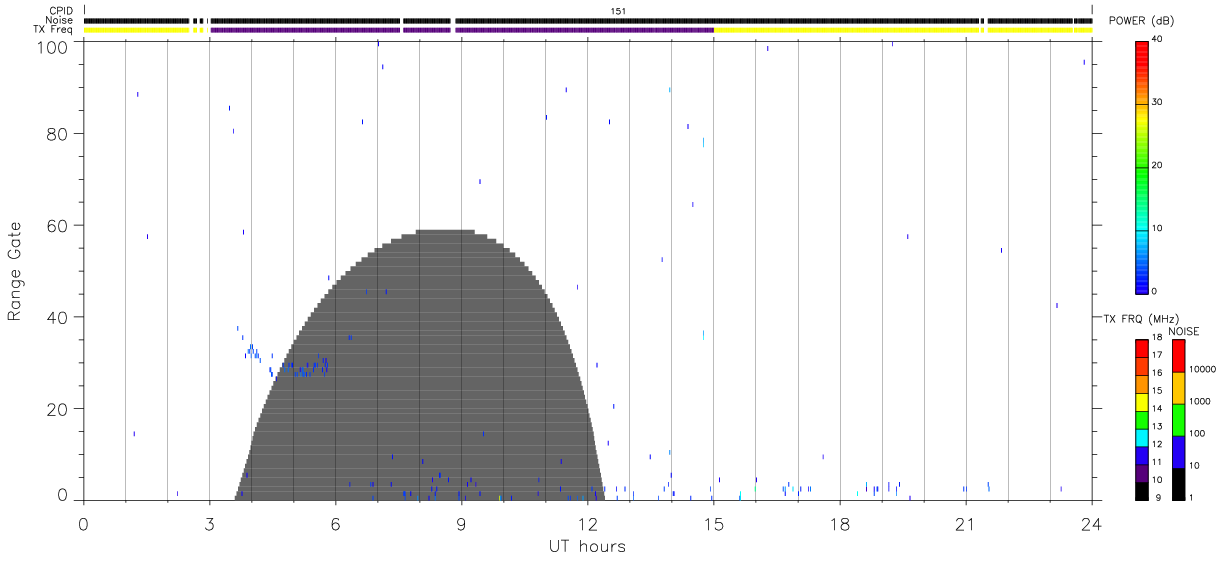
Task: Select hour 18 on the UT hours axis
Action: 839,523
